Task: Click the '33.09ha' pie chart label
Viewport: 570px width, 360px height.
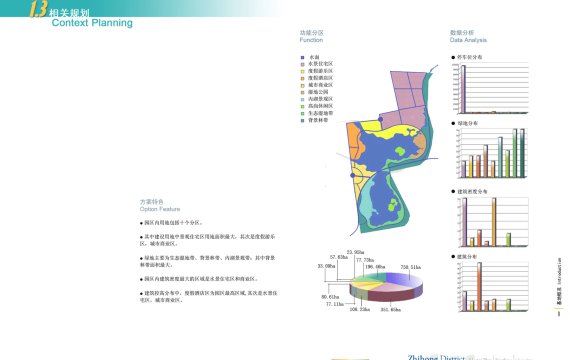Action: [326, 266]
